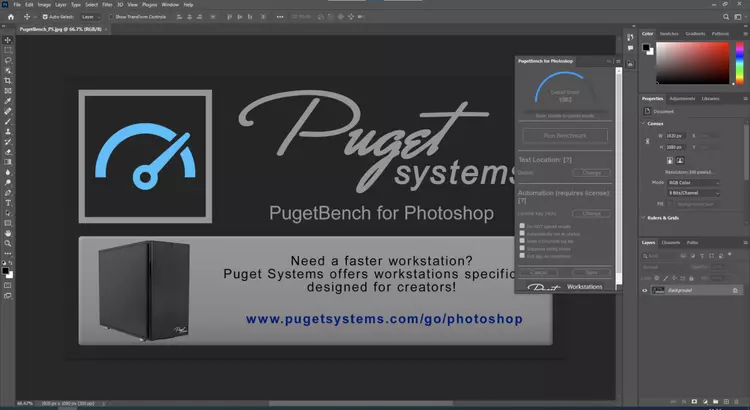Click the Workstations link in PugetBench panel
Screen dimensions: 750x410
(585, 287)
